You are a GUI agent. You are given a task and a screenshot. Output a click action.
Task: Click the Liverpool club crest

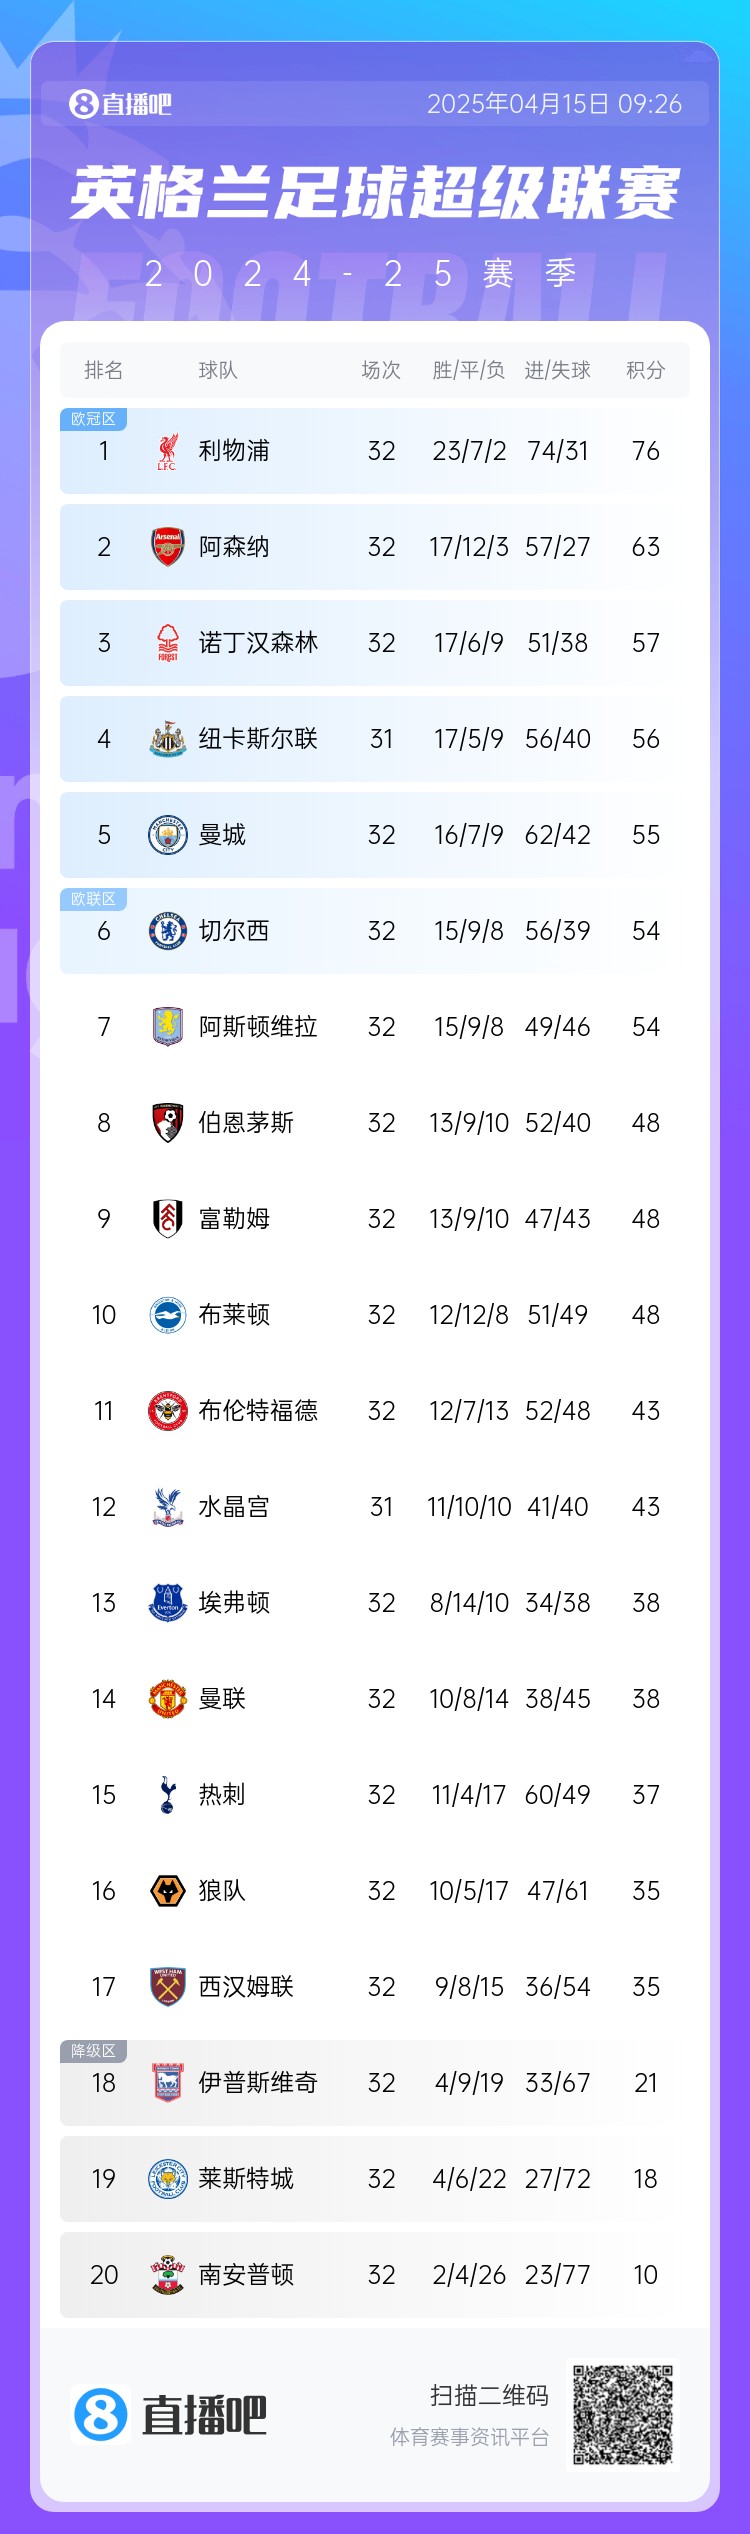point(167,451)
